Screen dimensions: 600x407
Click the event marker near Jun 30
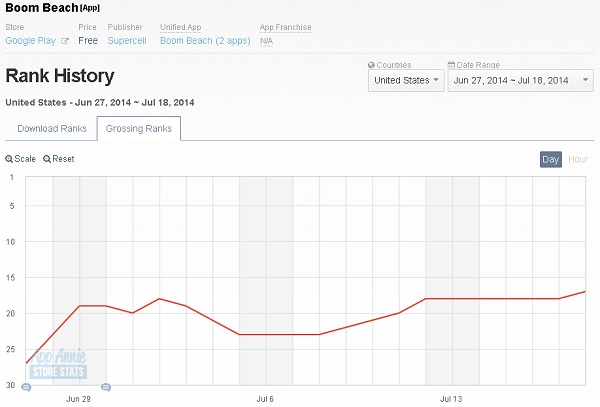coord(106,387)
